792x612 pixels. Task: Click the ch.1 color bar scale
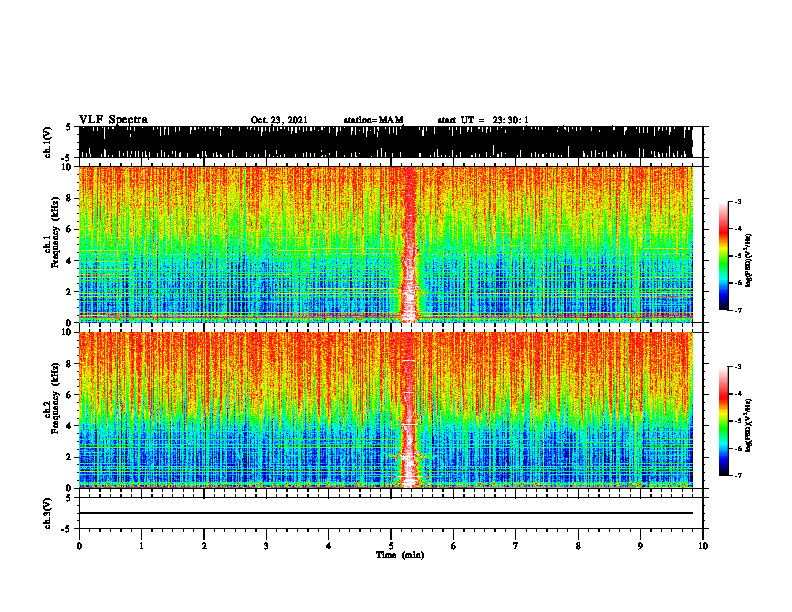723,256
